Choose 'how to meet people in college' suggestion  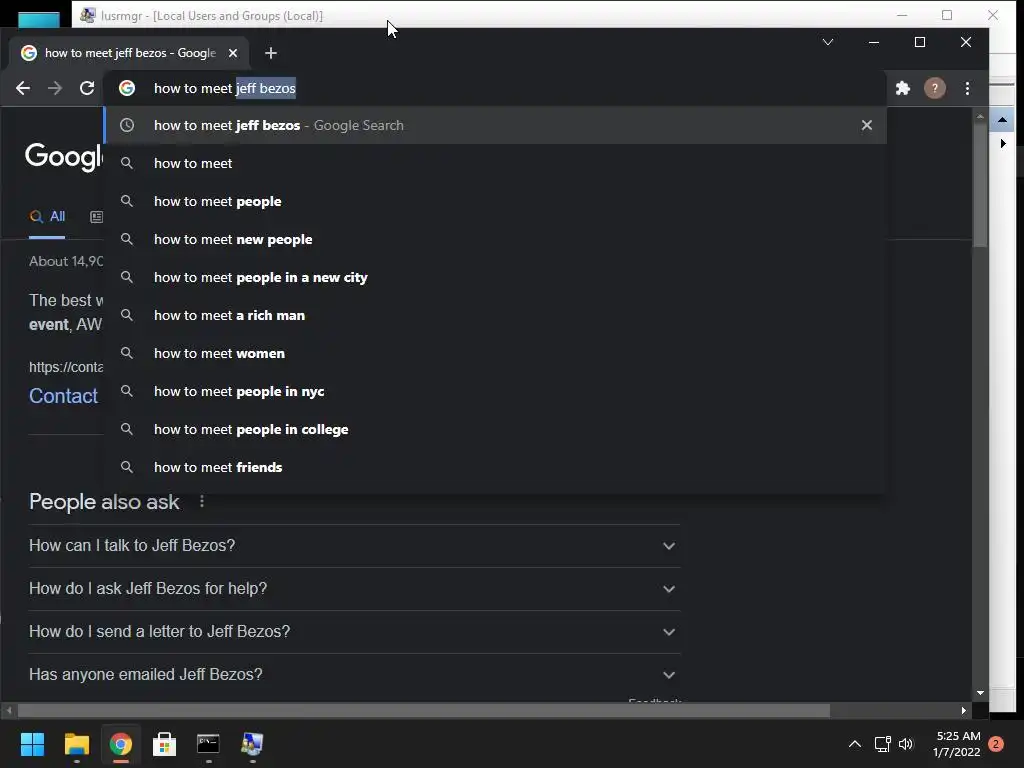coord(495,429)
